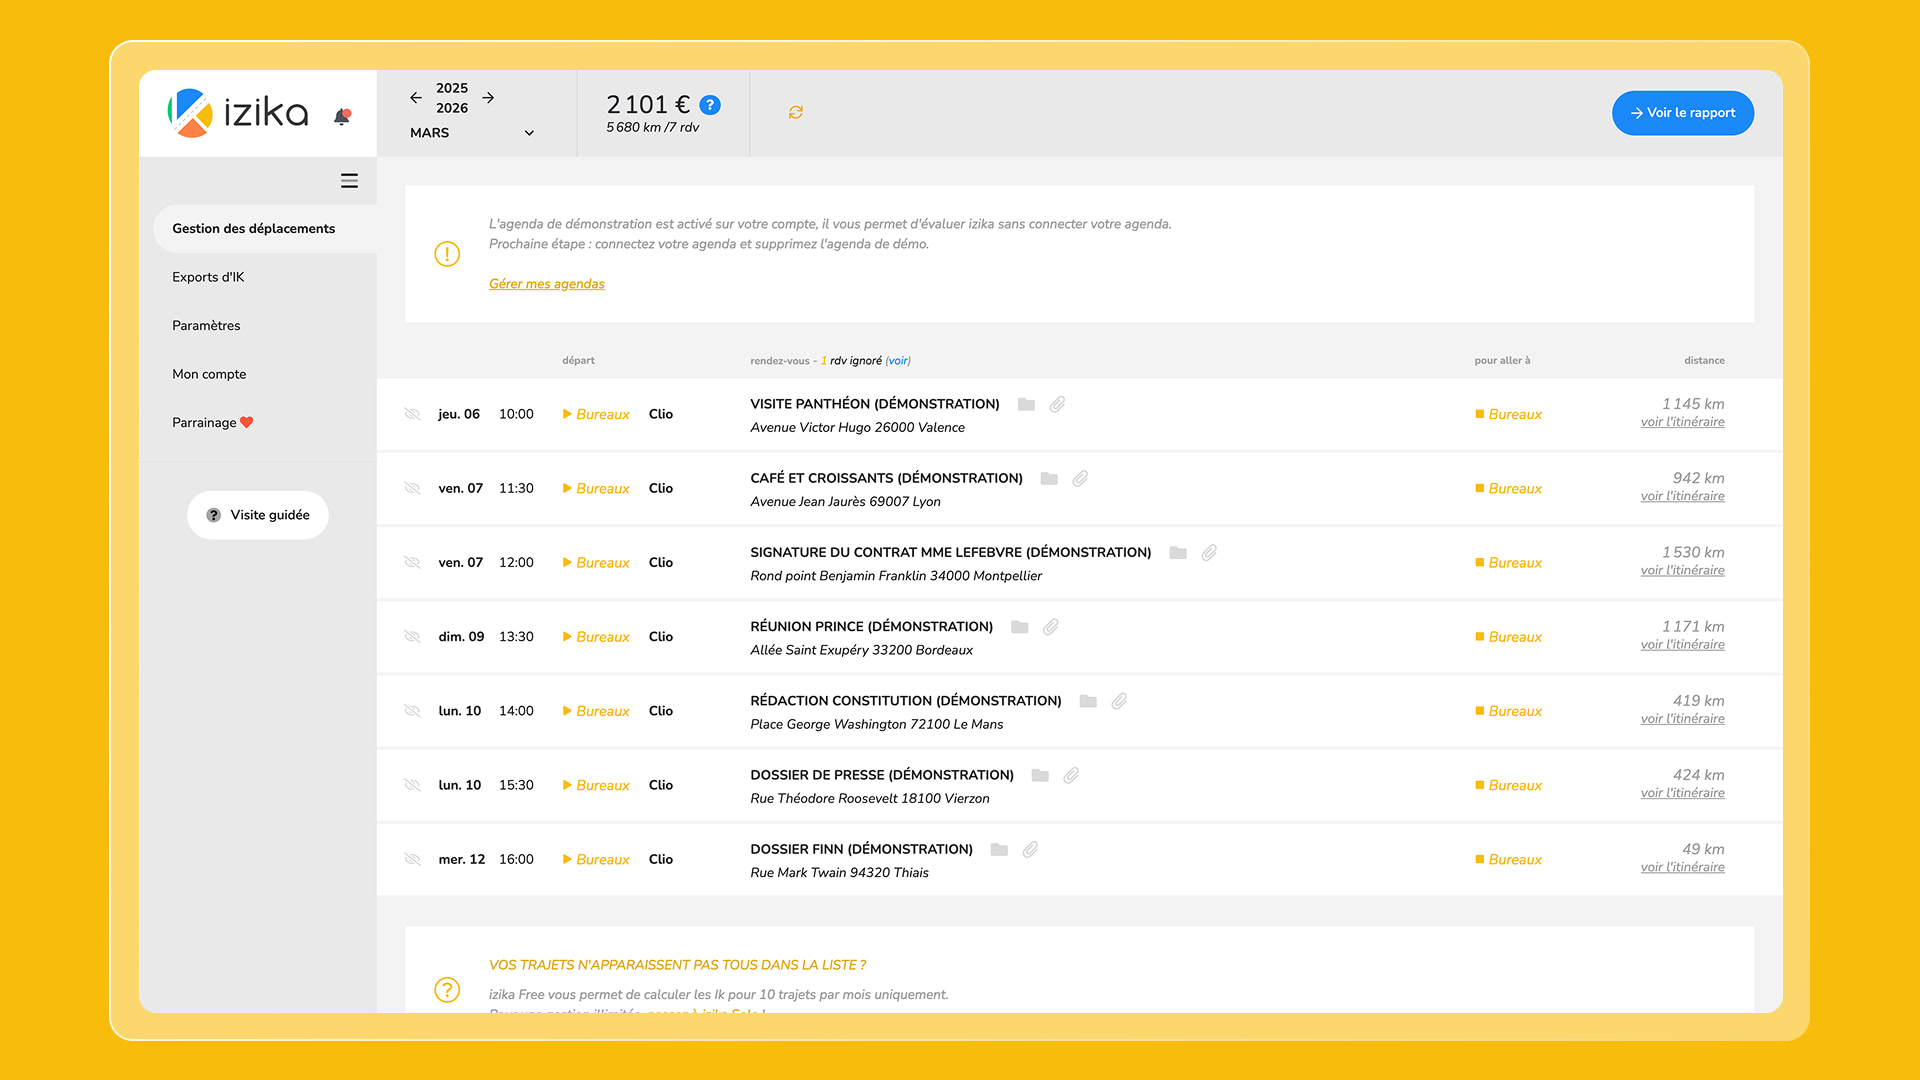
Task: Click the paperclip on Café et Croissants row
Action: (x=1080, y=479)
